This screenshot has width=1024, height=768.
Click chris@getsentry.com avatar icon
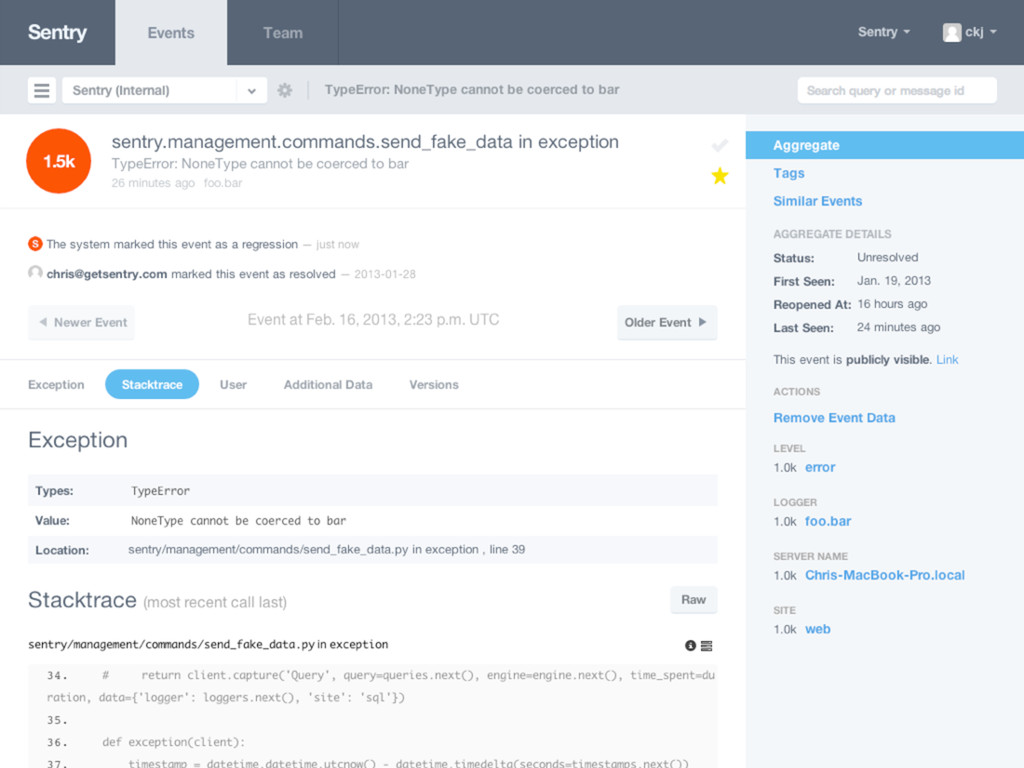click(x=35, y=273)
